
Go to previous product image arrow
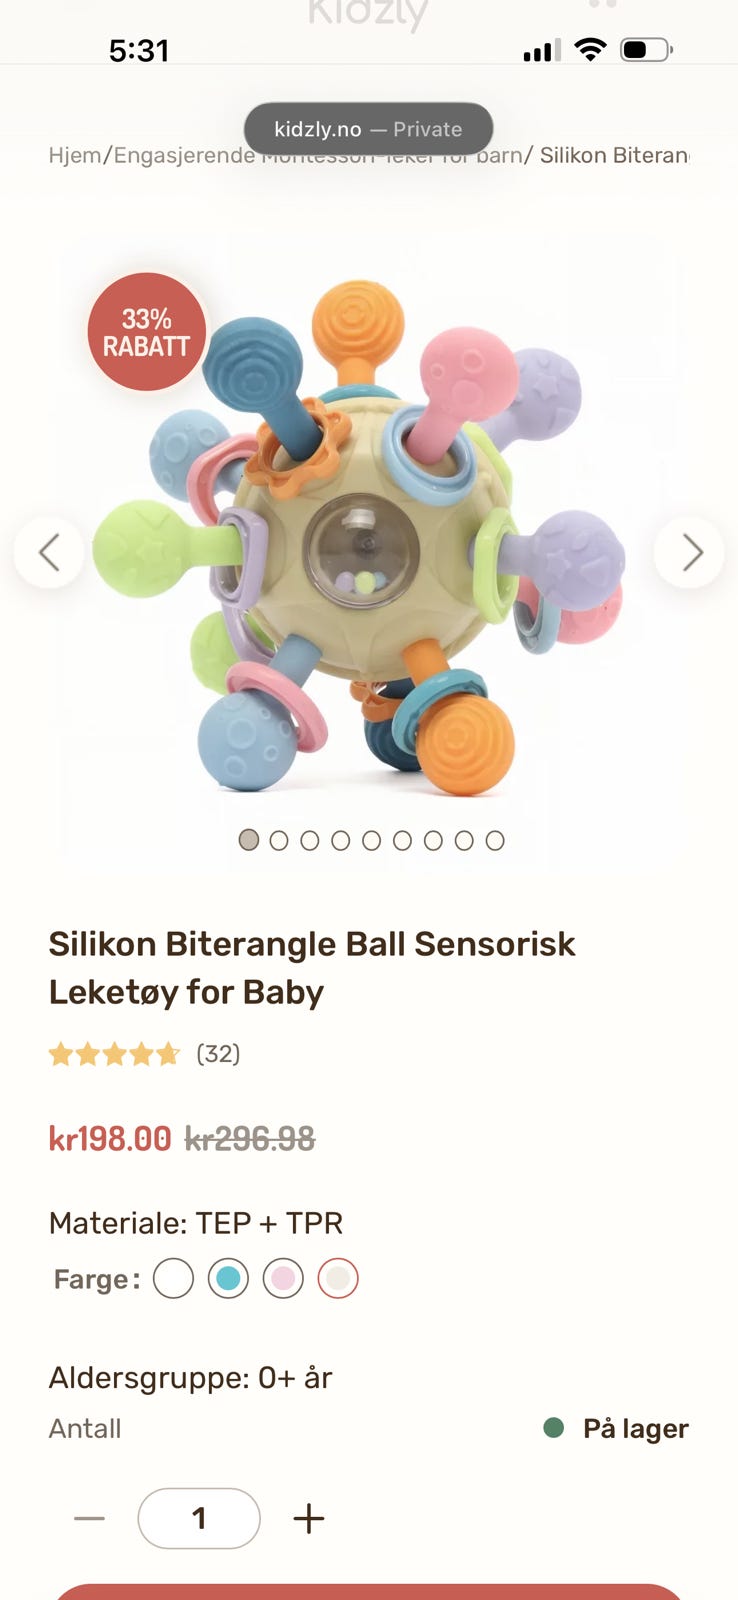[x=49, y=552]
